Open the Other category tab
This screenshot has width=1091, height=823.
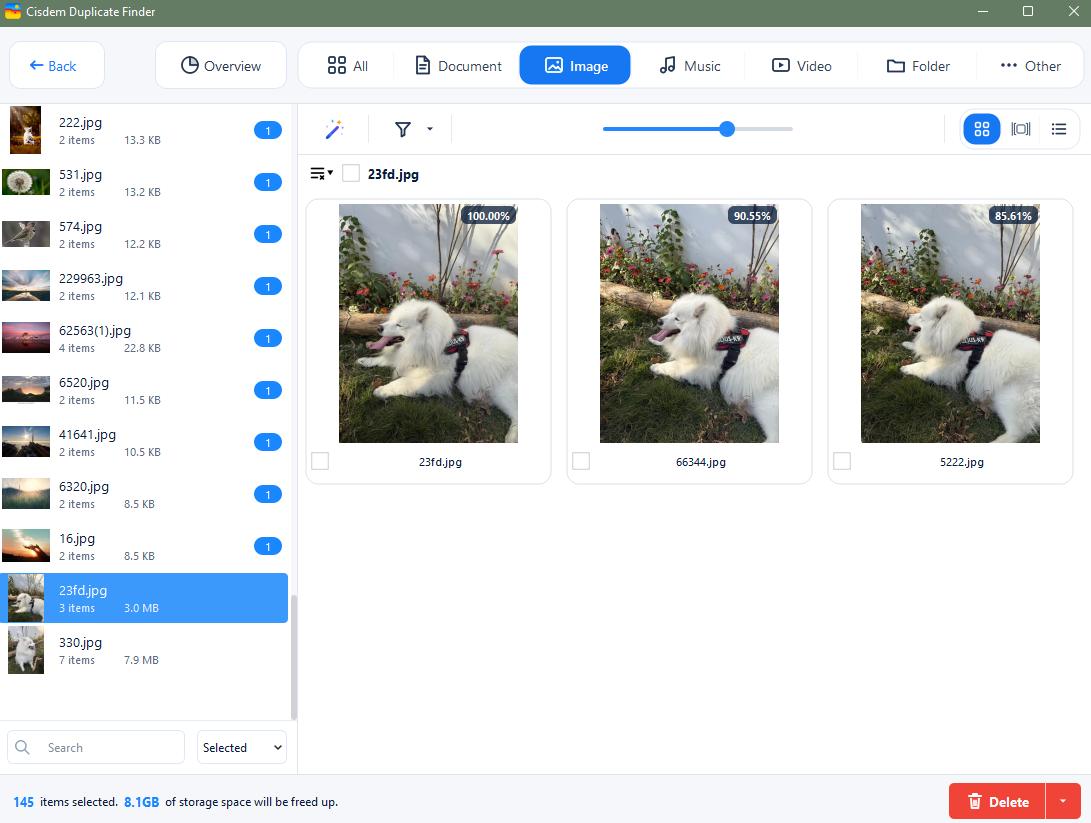[x=1030, y=65]
